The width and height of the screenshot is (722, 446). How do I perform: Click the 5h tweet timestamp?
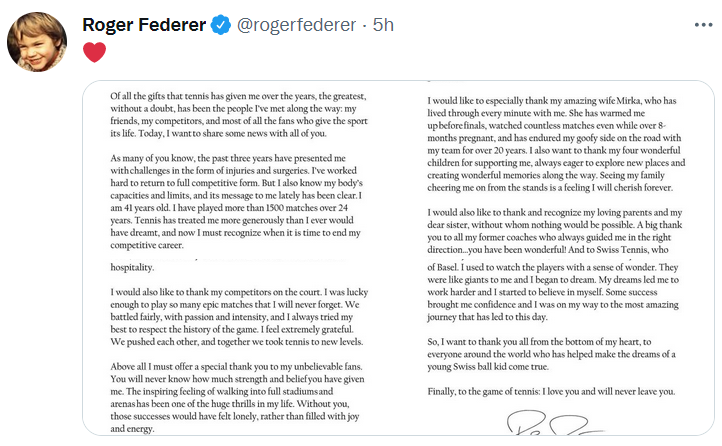(x=384, y=23)
